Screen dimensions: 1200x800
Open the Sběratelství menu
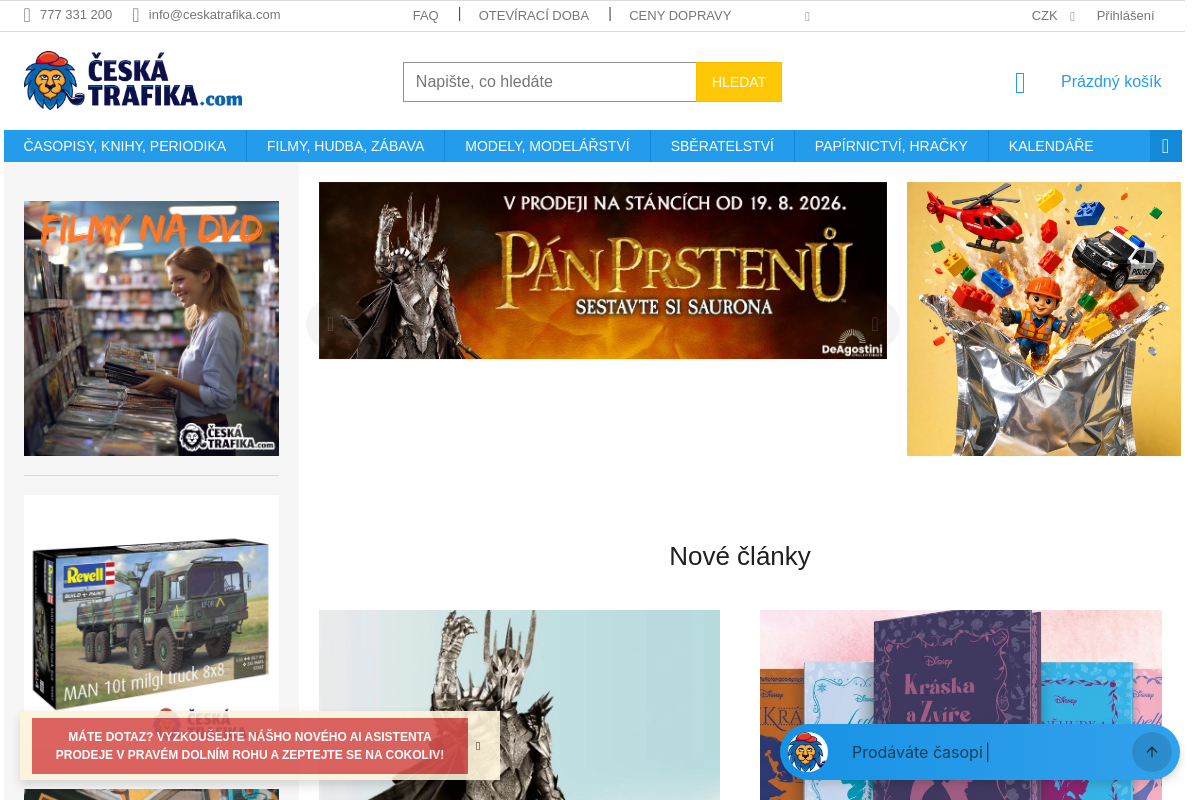coord(722,146)
